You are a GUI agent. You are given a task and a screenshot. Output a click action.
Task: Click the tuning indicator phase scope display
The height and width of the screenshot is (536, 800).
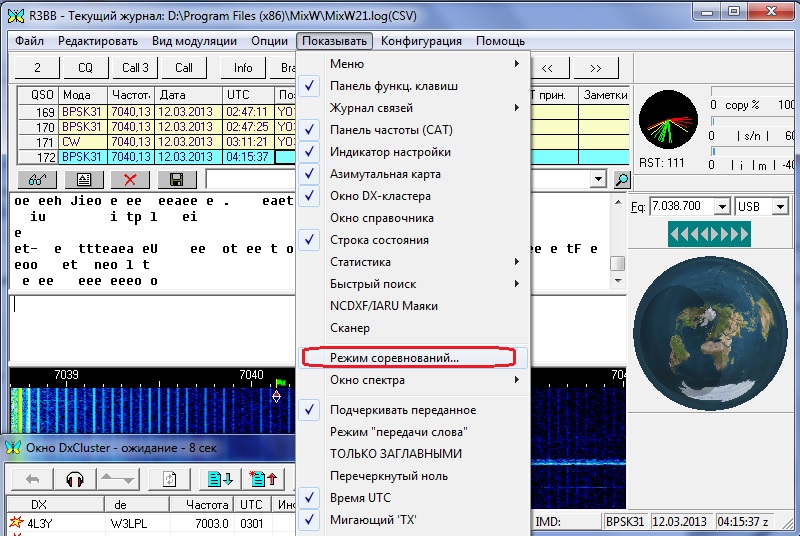(x=668, y=122)
